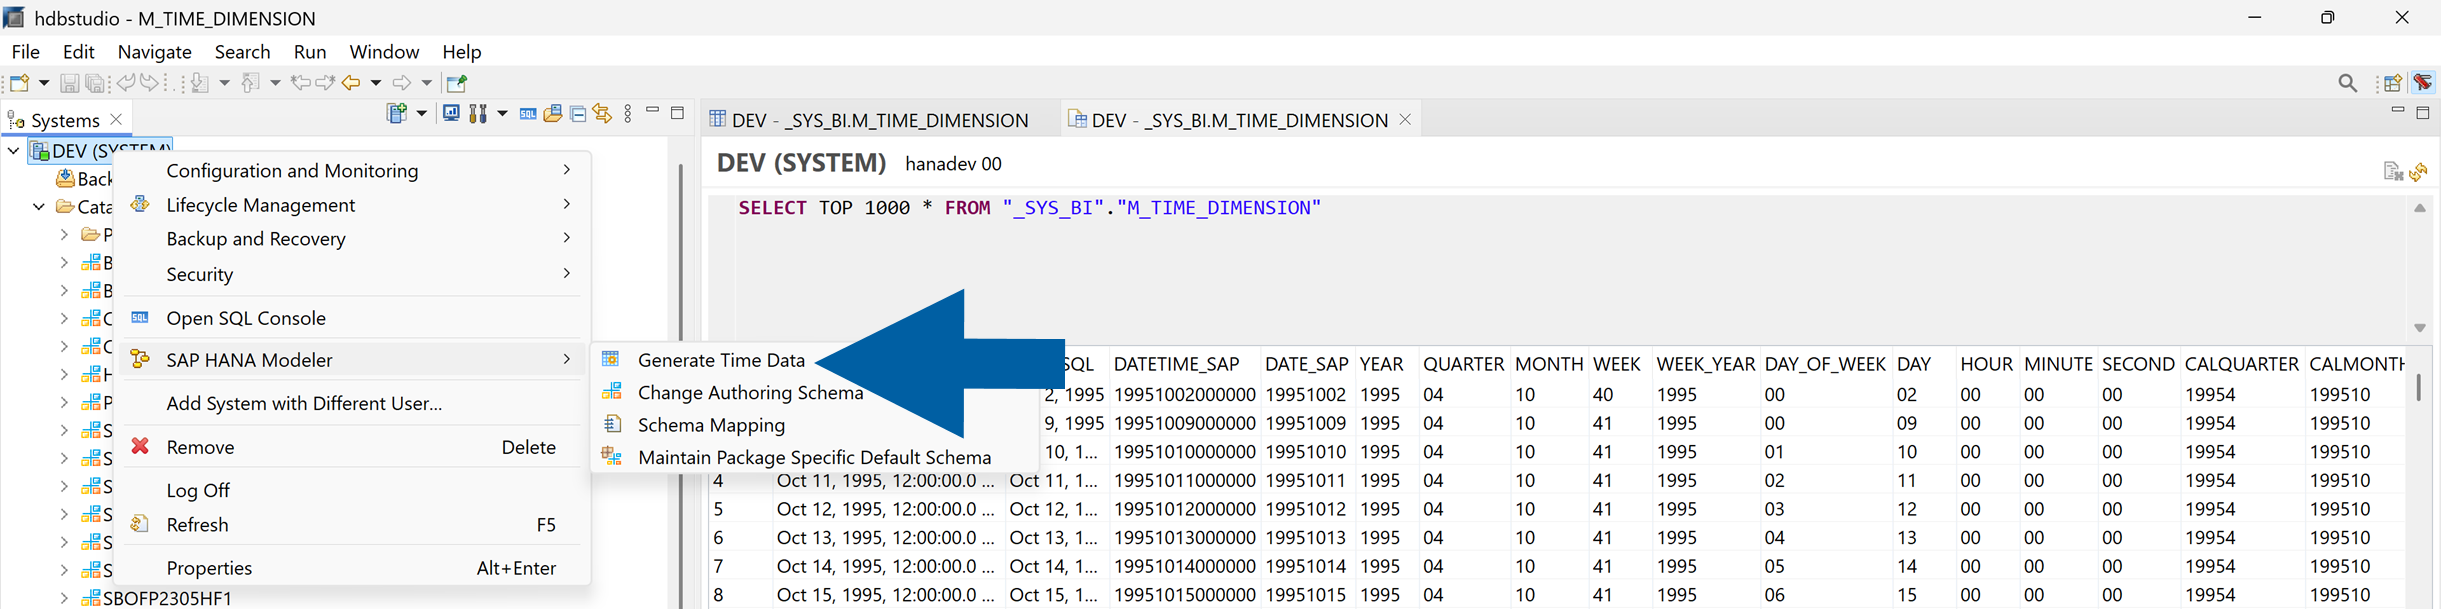2441x609 pixels.
Task: Click the Forward navigation arrow
Action: coord(401,83)
